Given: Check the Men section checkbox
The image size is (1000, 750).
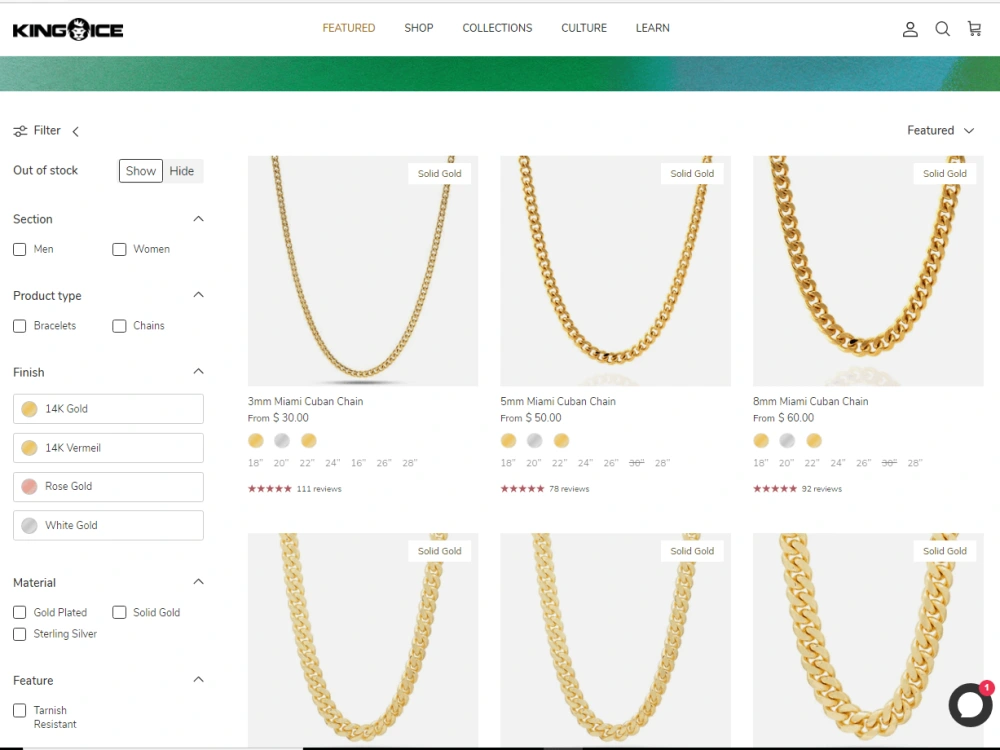Looking at the screenshot, I should click(20, 249).
